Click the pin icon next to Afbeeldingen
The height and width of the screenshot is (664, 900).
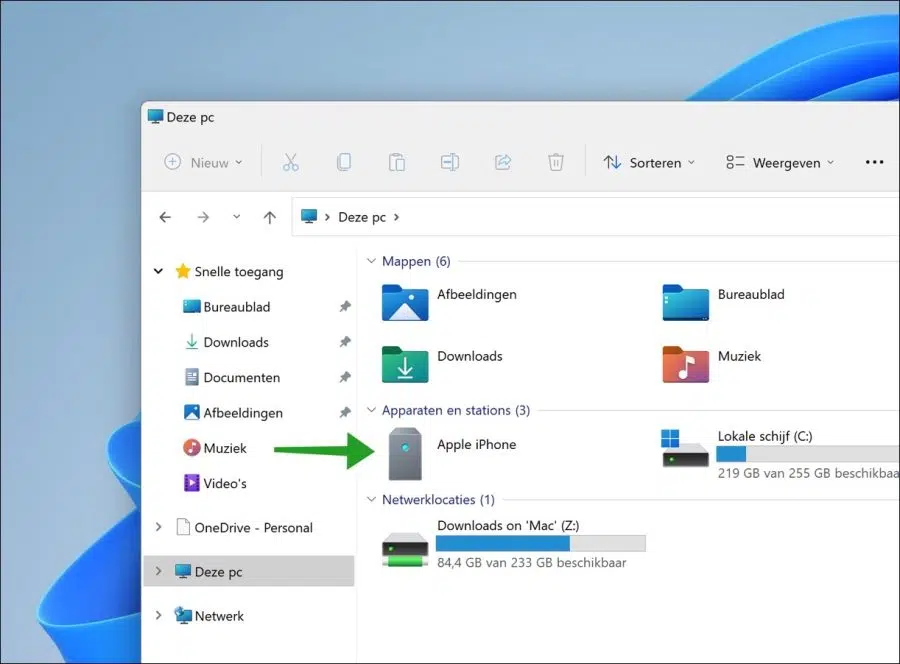pyautogui.click(x=344, y=413)
